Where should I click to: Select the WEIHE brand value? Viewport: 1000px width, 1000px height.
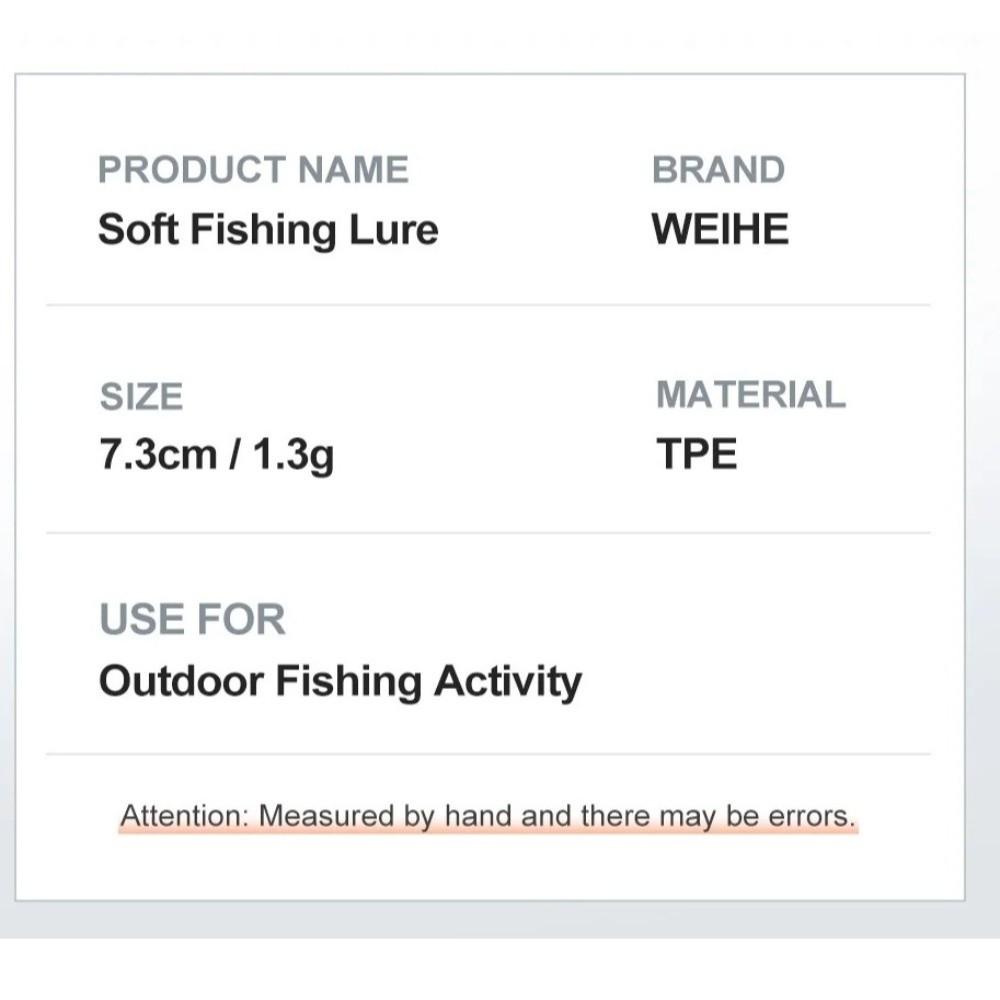point(720,230)
